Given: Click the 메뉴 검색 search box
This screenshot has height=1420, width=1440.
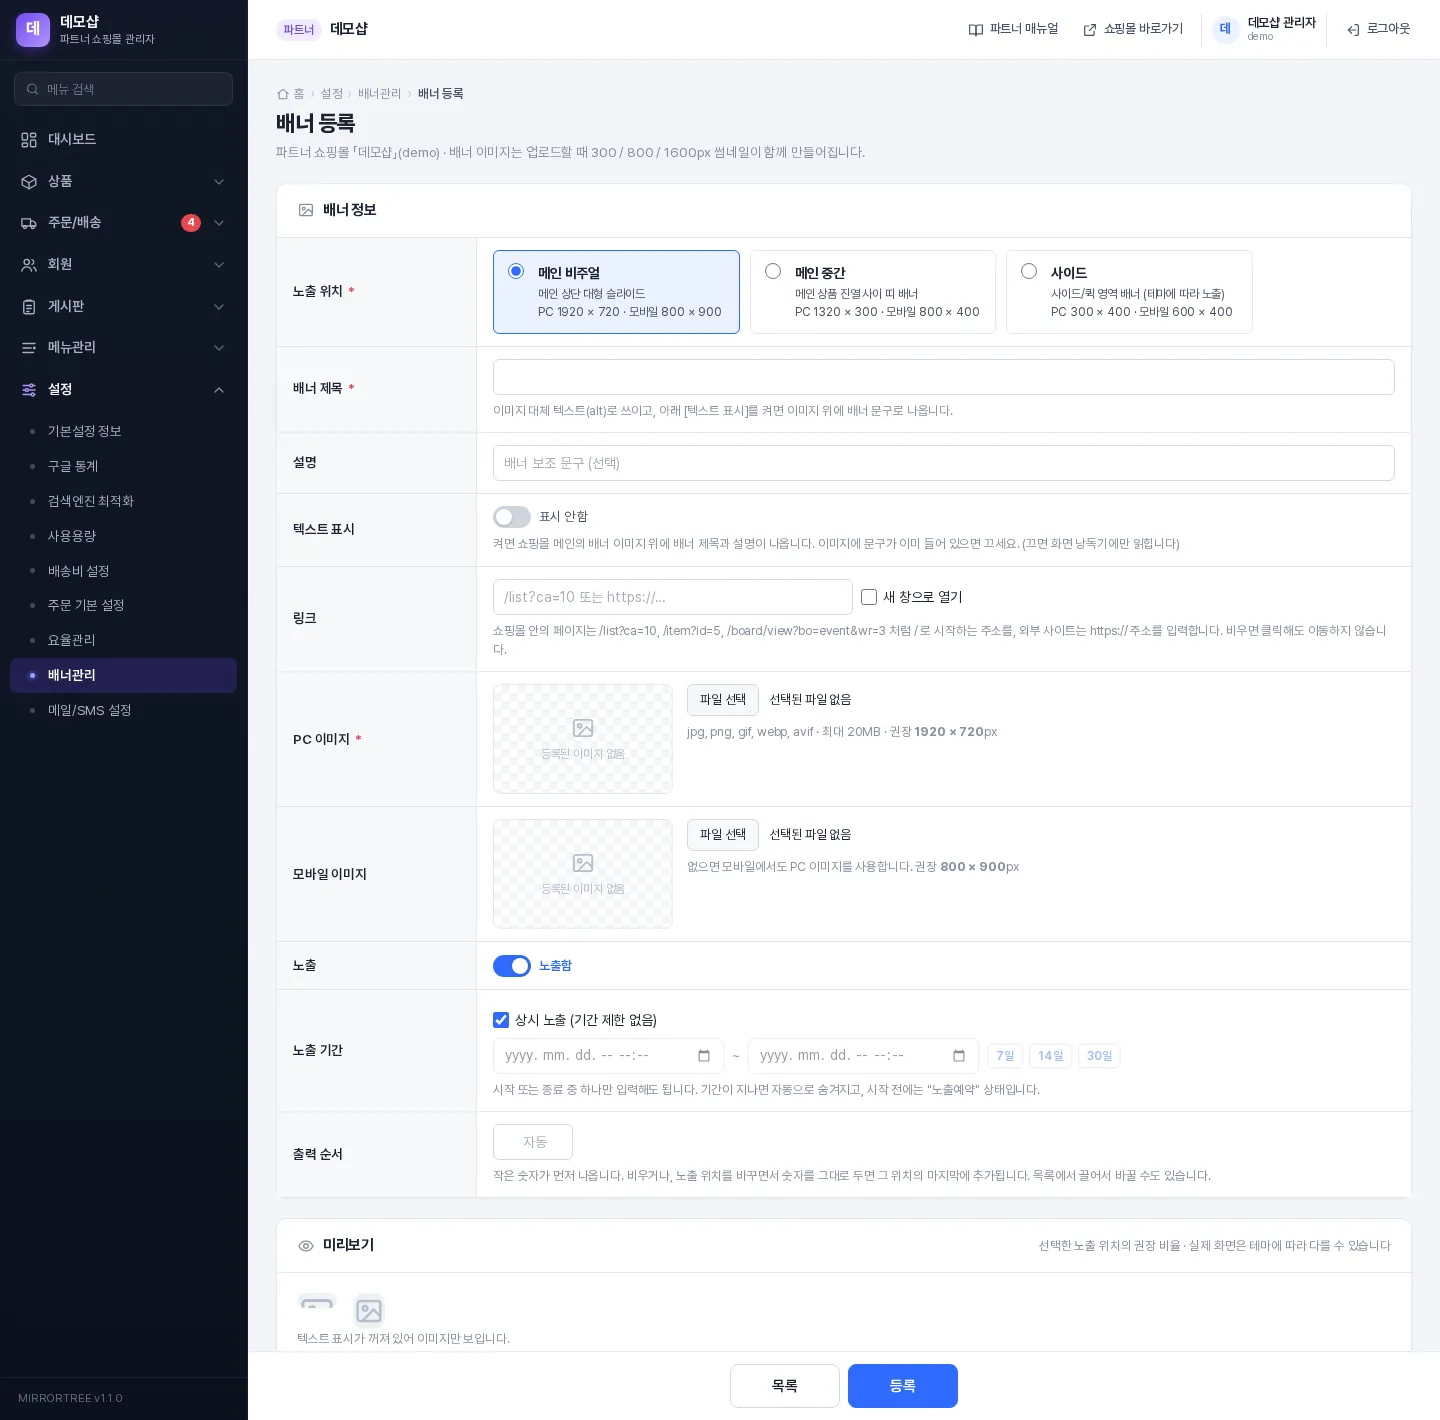Looking at the screenshot, I should (x=124, y=89).
